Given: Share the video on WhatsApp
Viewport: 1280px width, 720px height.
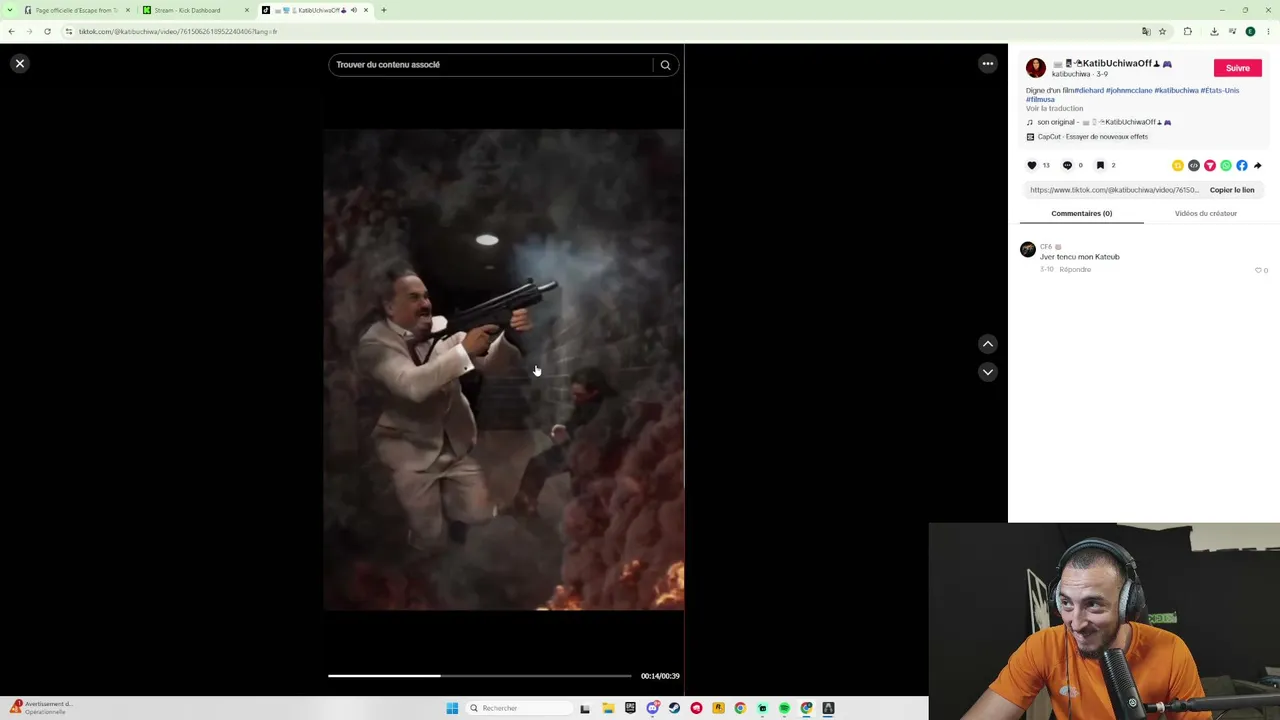Looking at the screenshot, I should pyautogui.click(x=1226, y=166).
